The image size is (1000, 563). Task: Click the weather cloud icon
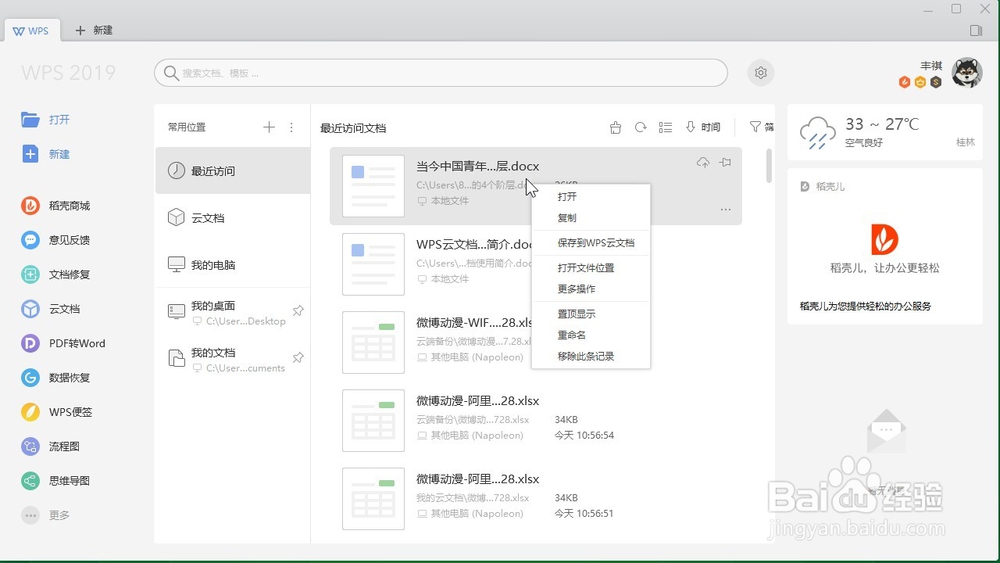818,132
